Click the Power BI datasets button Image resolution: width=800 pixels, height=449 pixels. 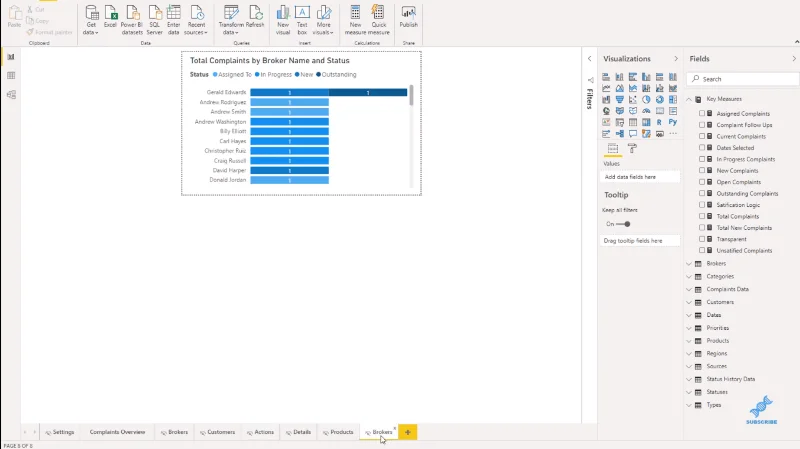point(132,19)
